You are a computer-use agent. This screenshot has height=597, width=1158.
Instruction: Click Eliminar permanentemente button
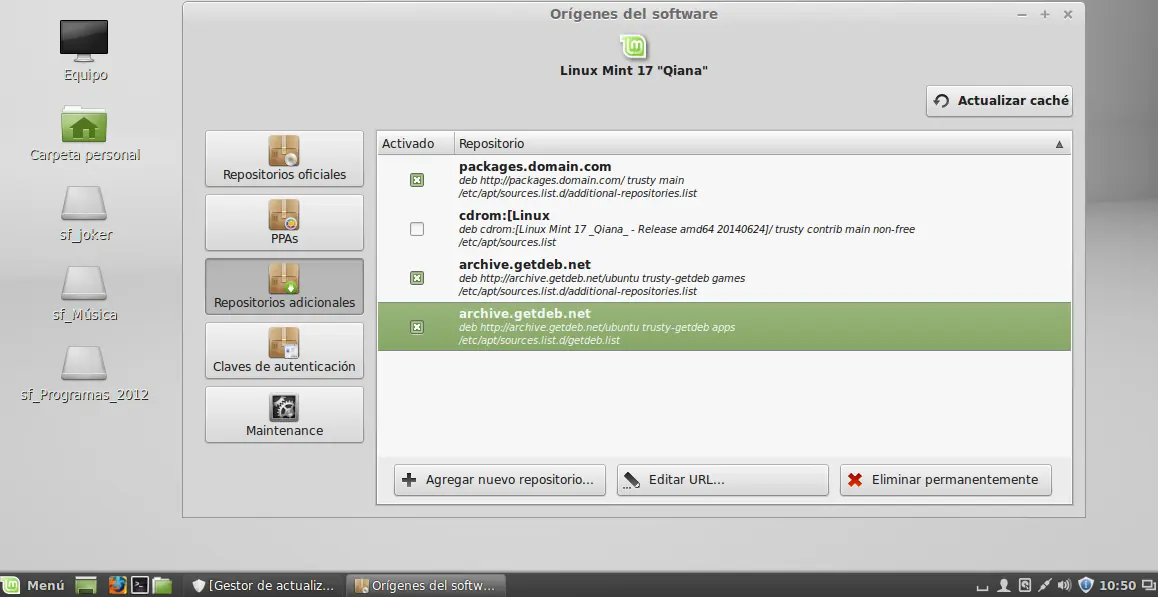(945, 480)
